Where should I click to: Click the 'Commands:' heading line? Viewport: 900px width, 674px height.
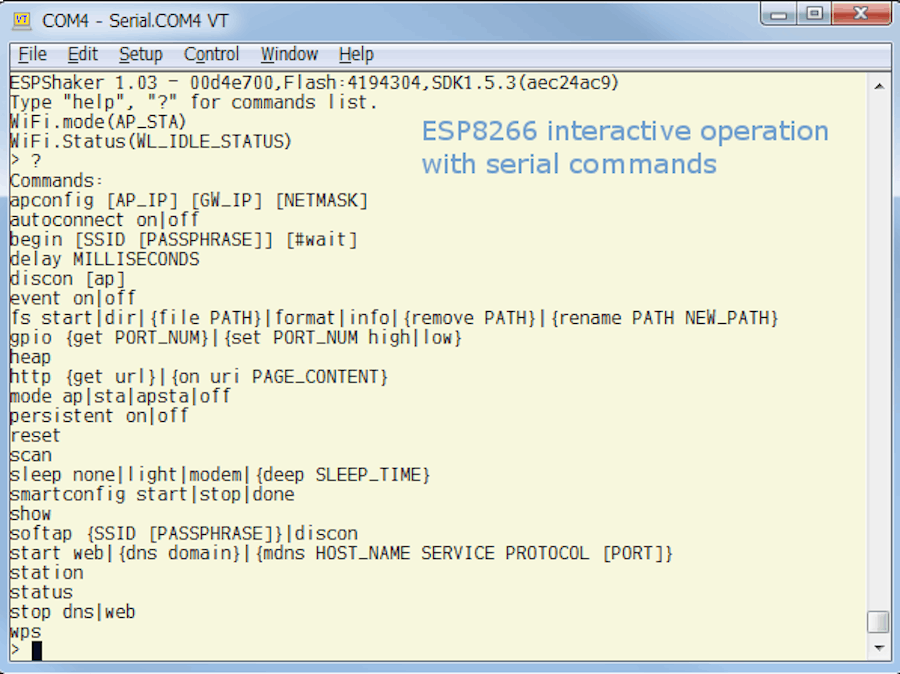click(x=56, y=181)
